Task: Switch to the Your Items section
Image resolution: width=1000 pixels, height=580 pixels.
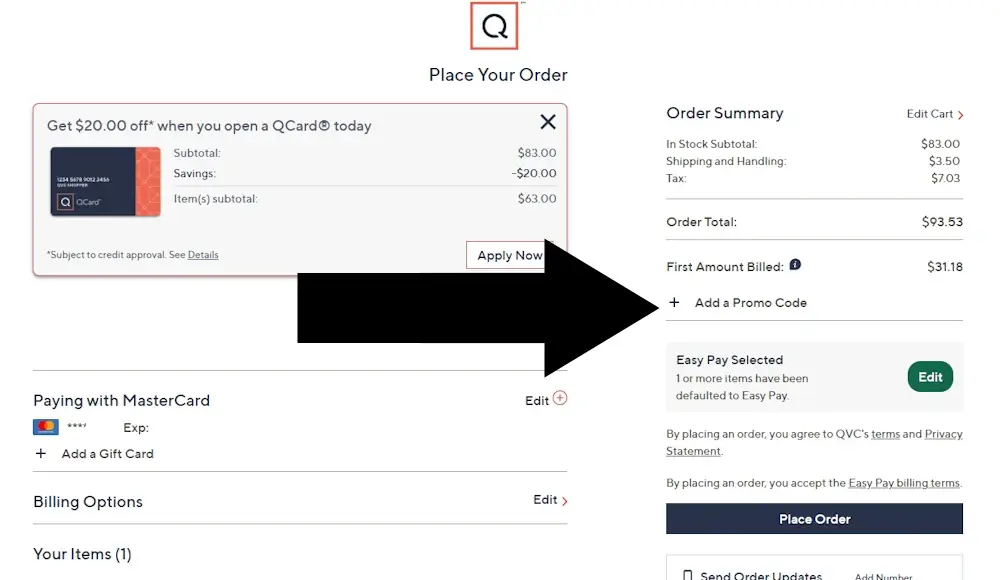Action: pos(82,553)
